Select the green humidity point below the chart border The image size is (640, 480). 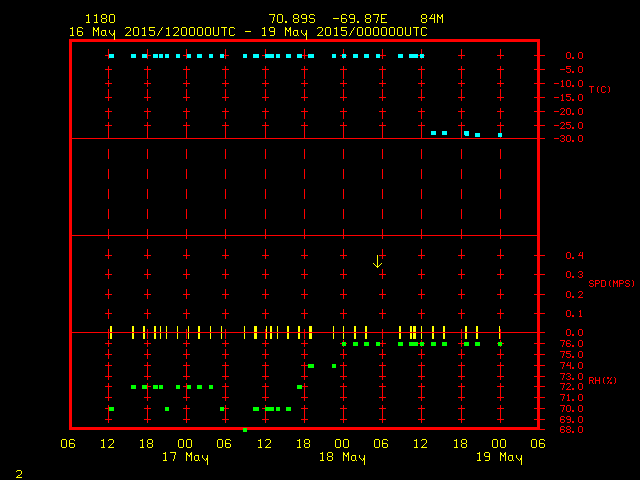(x=245, y=429)
